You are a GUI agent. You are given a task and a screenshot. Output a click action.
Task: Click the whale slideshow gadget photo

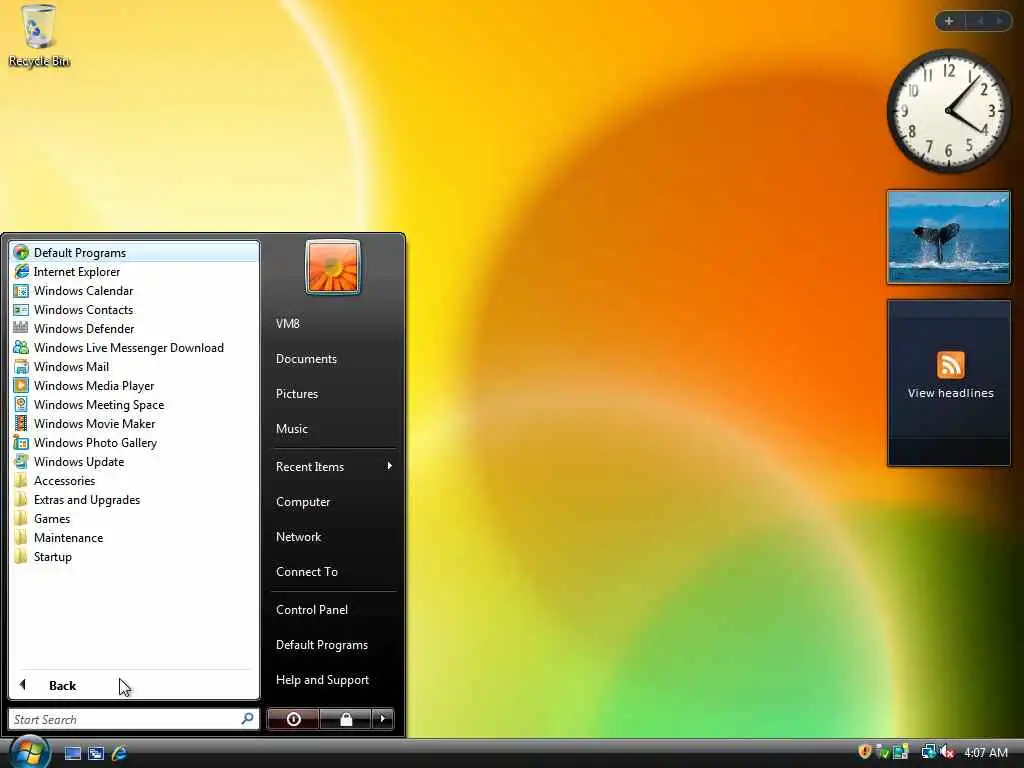pyautogui.click(x=948, y=237)
